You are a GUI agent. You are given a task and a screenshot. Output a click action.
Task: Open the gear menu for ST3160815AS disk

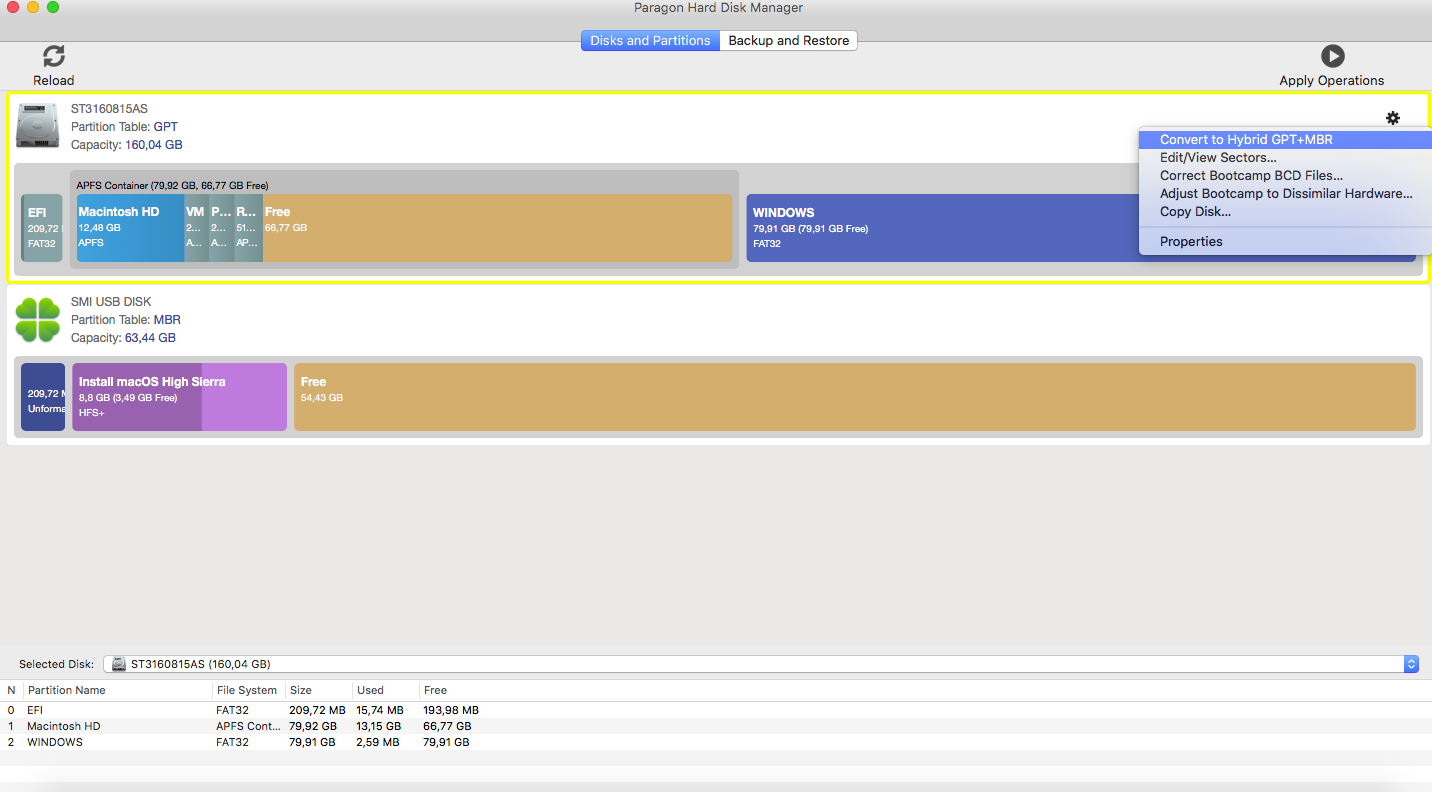pos(1392,118)
